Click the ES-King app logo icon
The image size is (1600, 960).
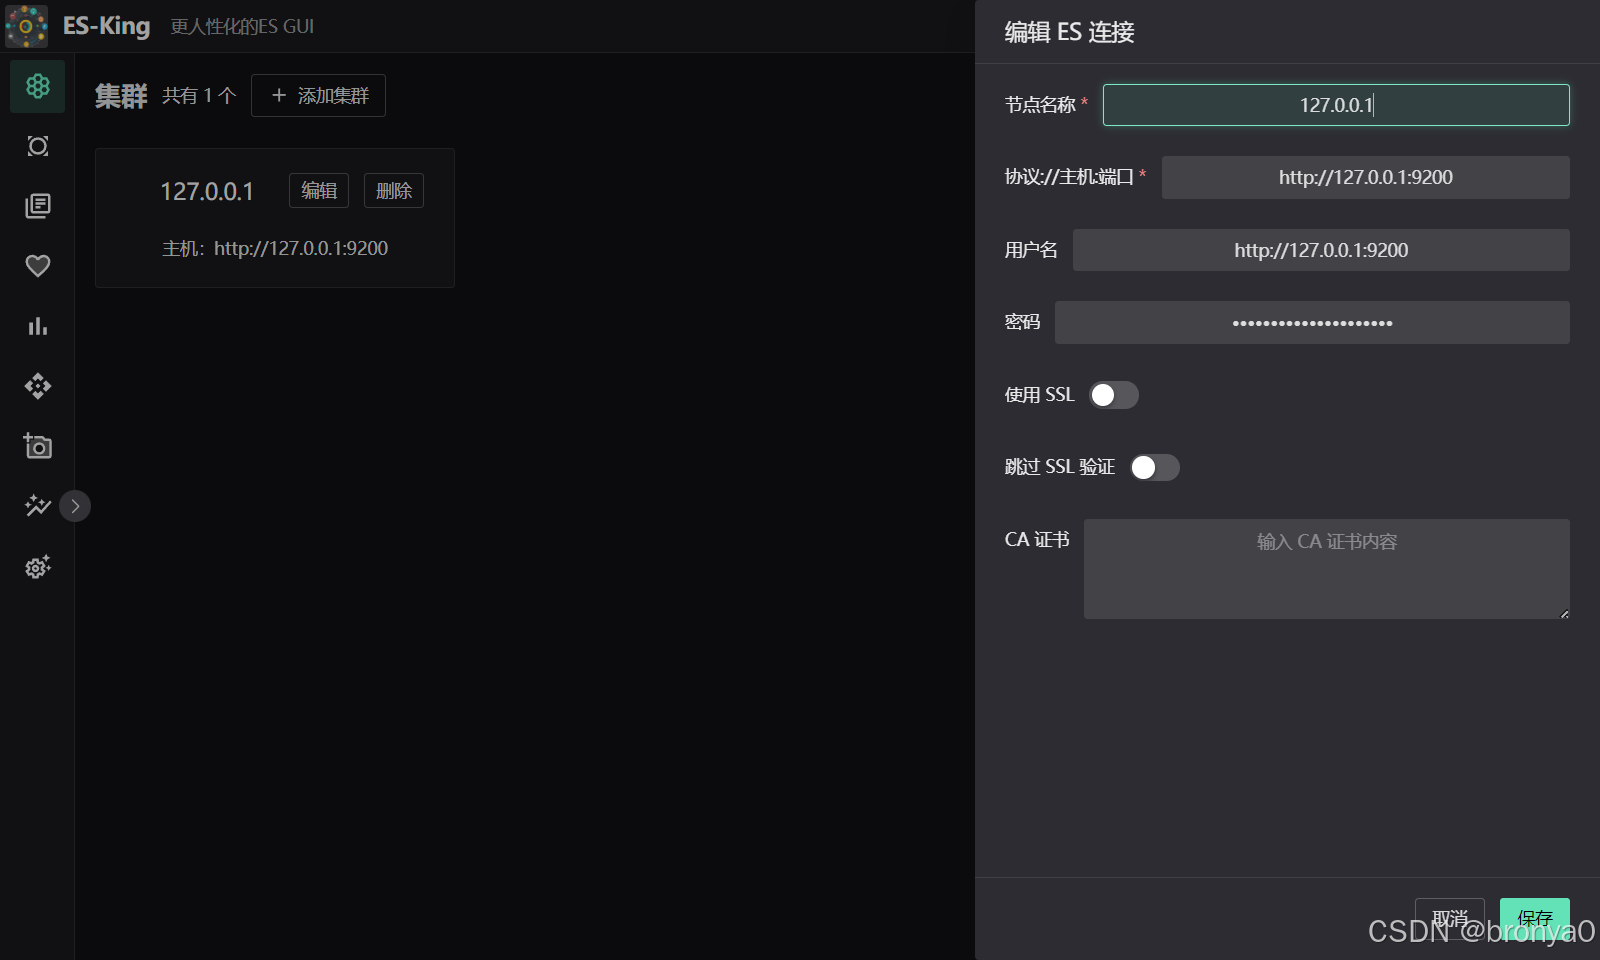[x=26, y=26]
